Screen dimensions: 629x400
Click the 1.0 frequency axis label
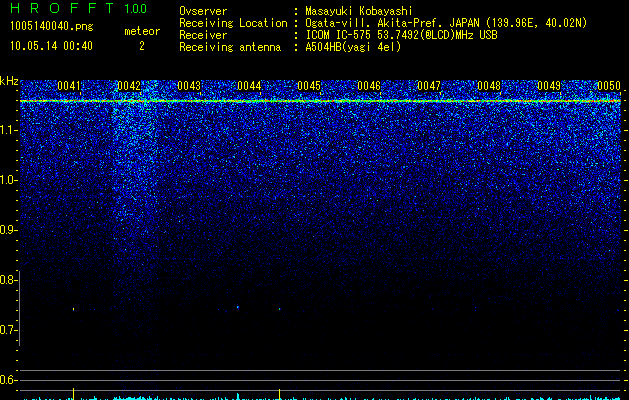(8, 180)
